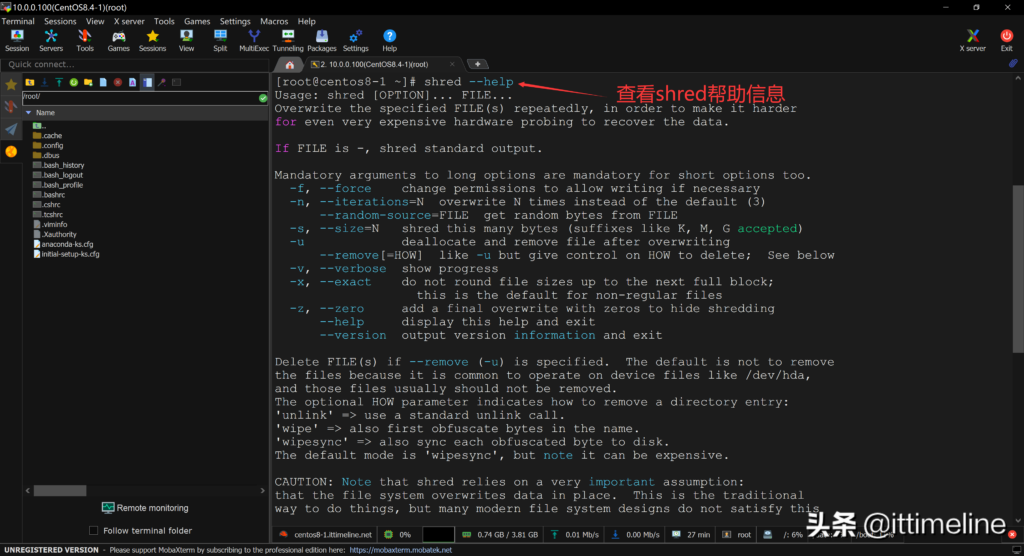Select the 10.0.0.100 CentOS8.4-1 terminal tab
Viewport: 1024px width, 556px height.
[374, 65]
